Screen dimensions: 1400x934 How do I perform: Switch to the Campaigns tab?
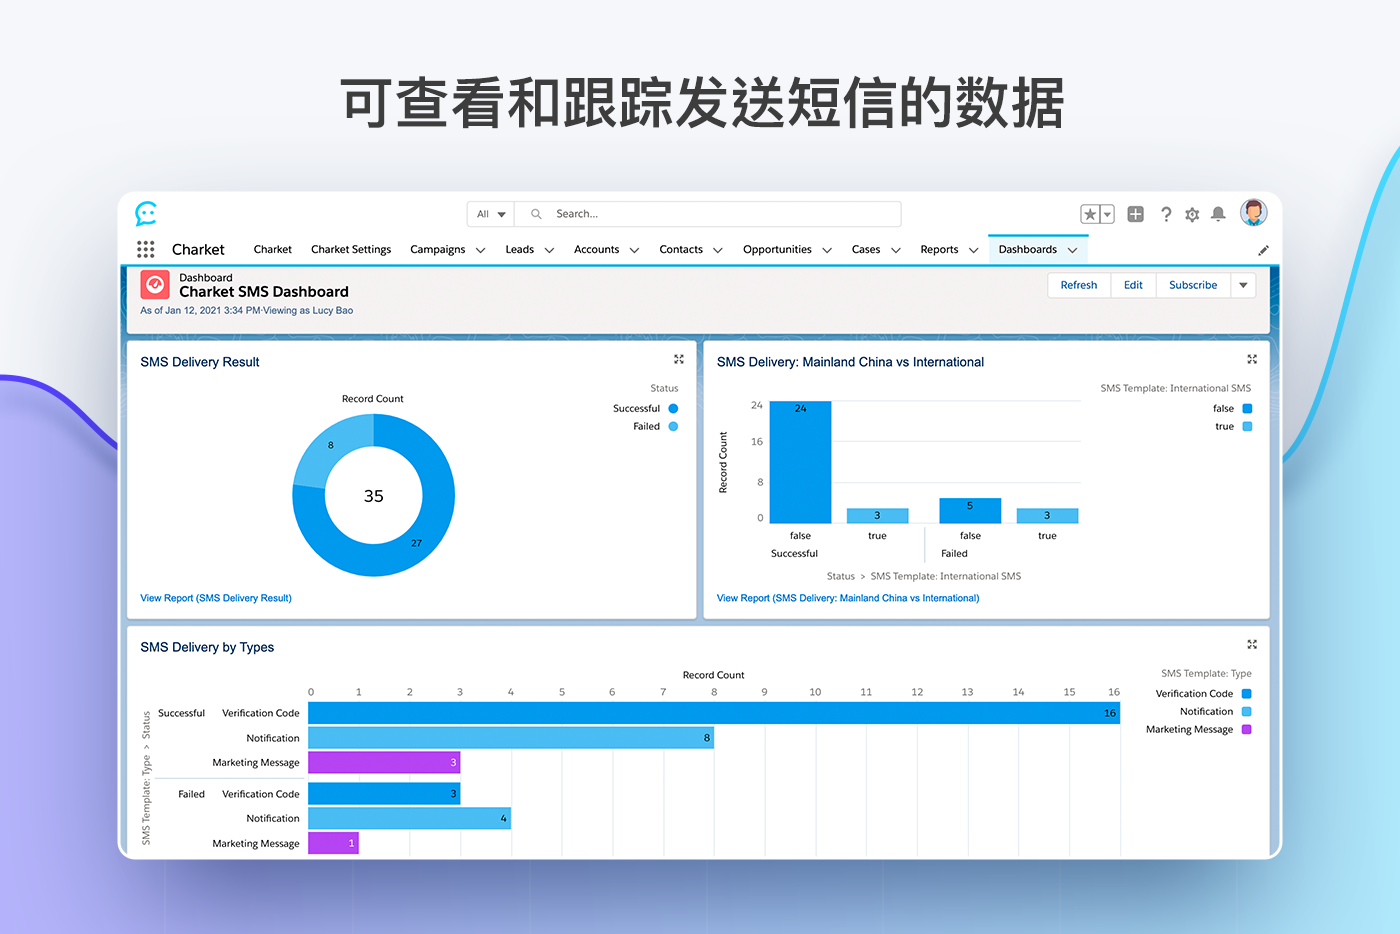click(x=438, y=250)
